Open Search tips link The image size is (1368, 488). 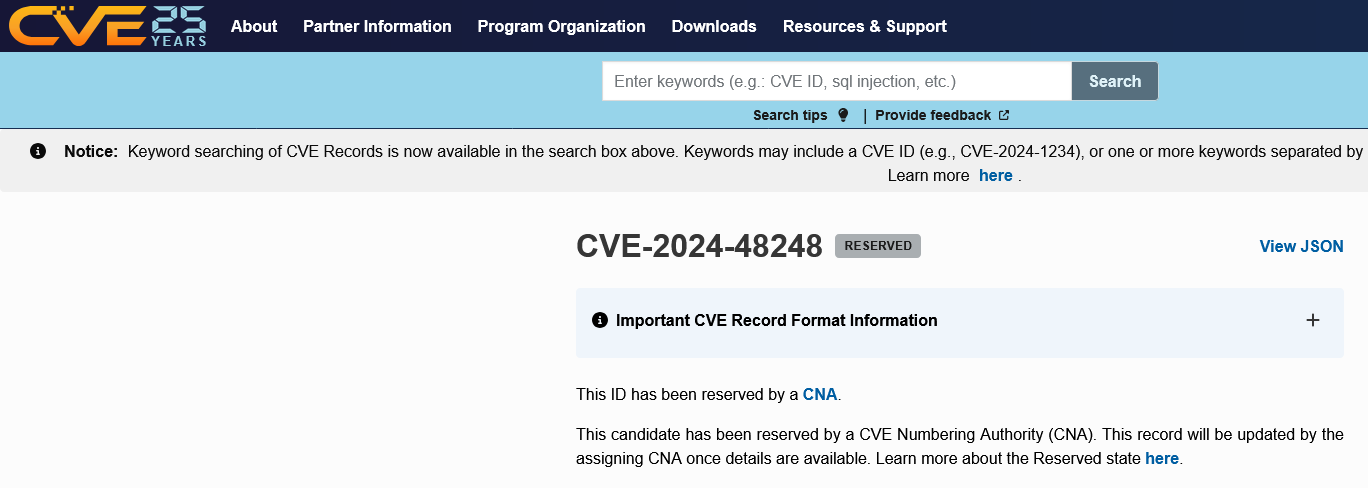tap(790, 115)
